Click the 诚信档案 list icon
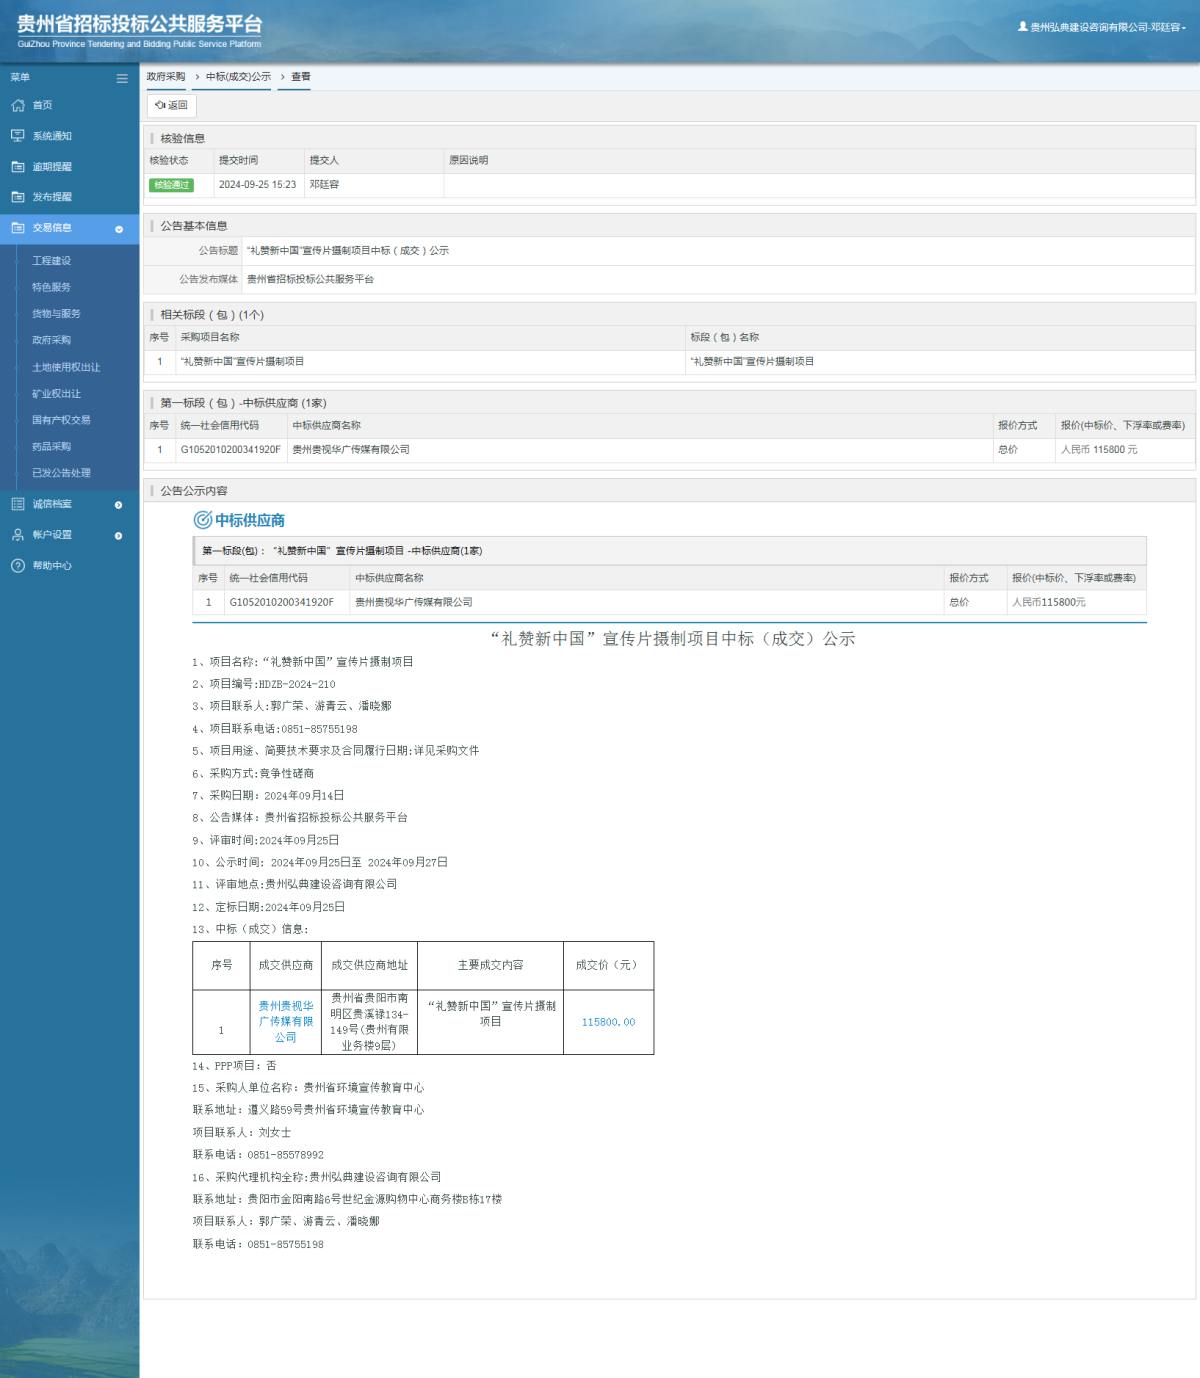Image resolution: width=1200 pixels, height=1378 pixels. tap(18, 504)
